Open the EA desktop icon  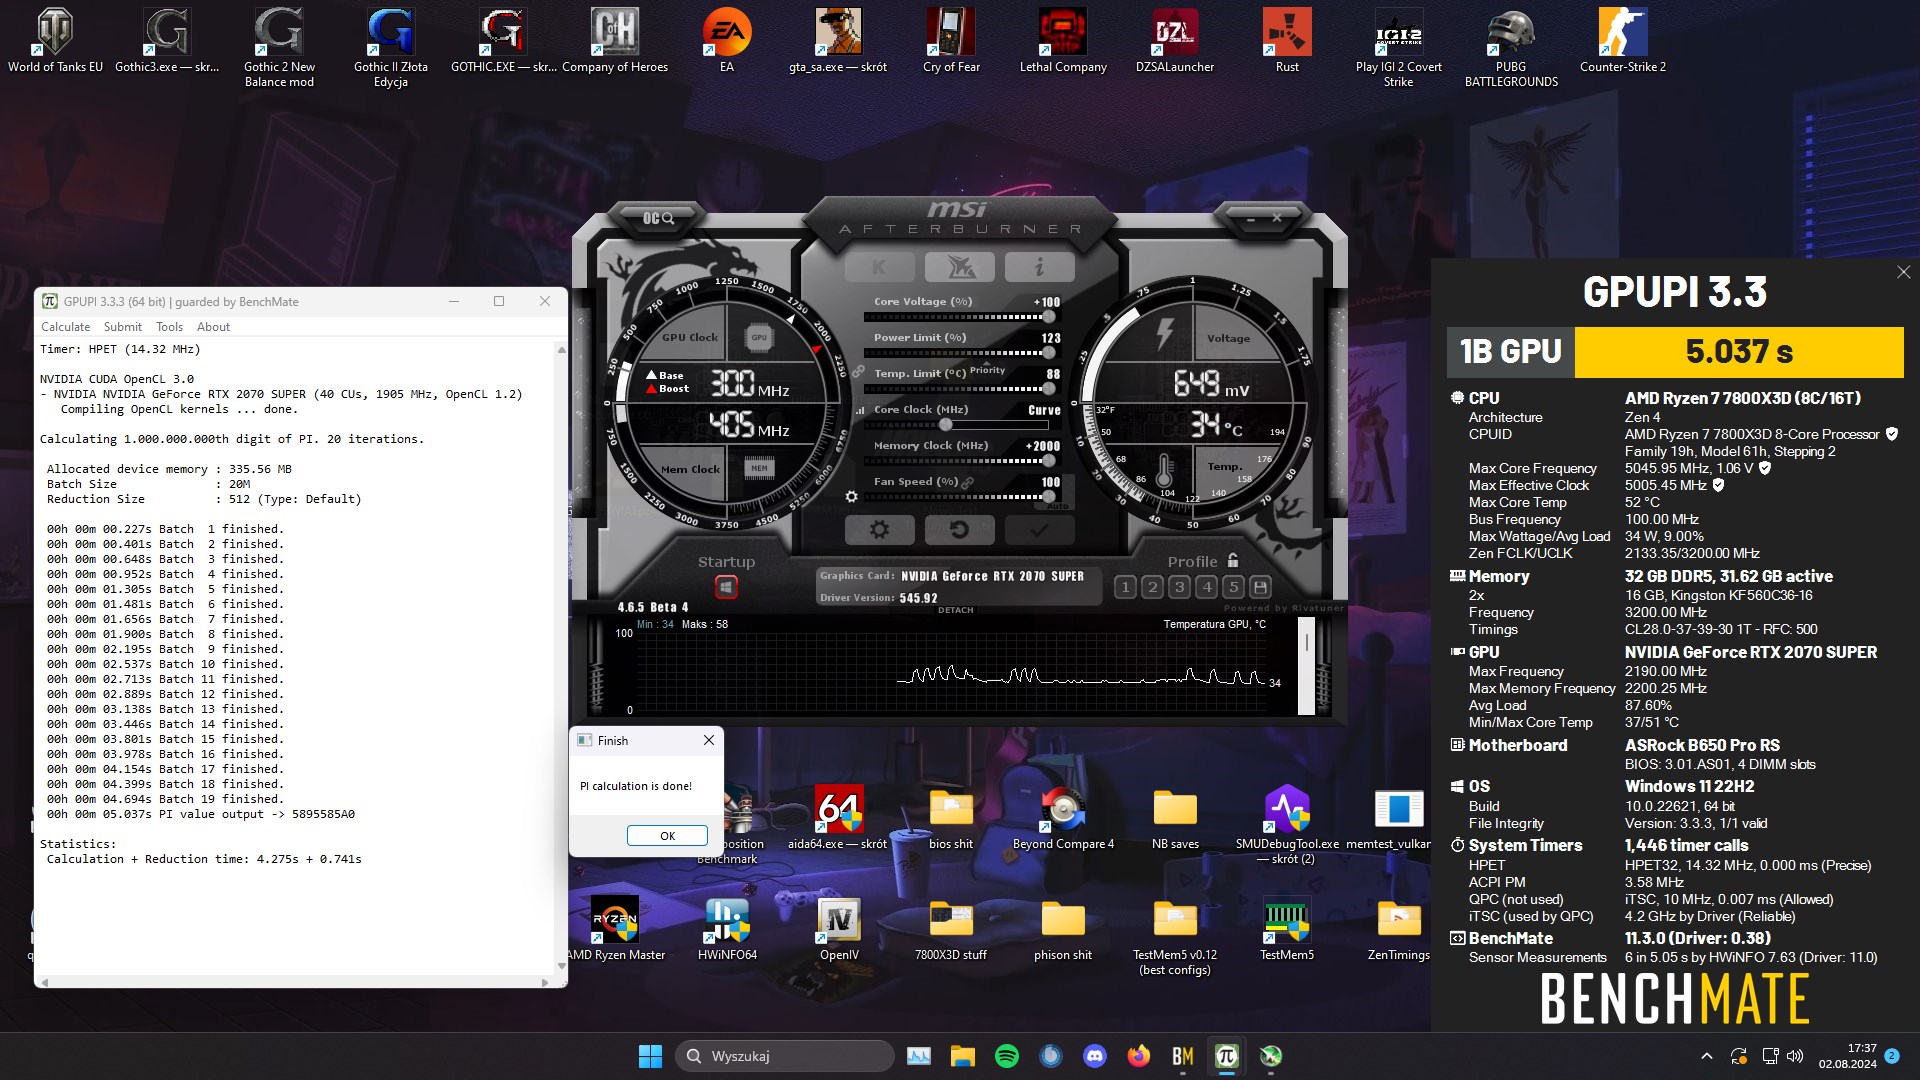tap(727, 41)
